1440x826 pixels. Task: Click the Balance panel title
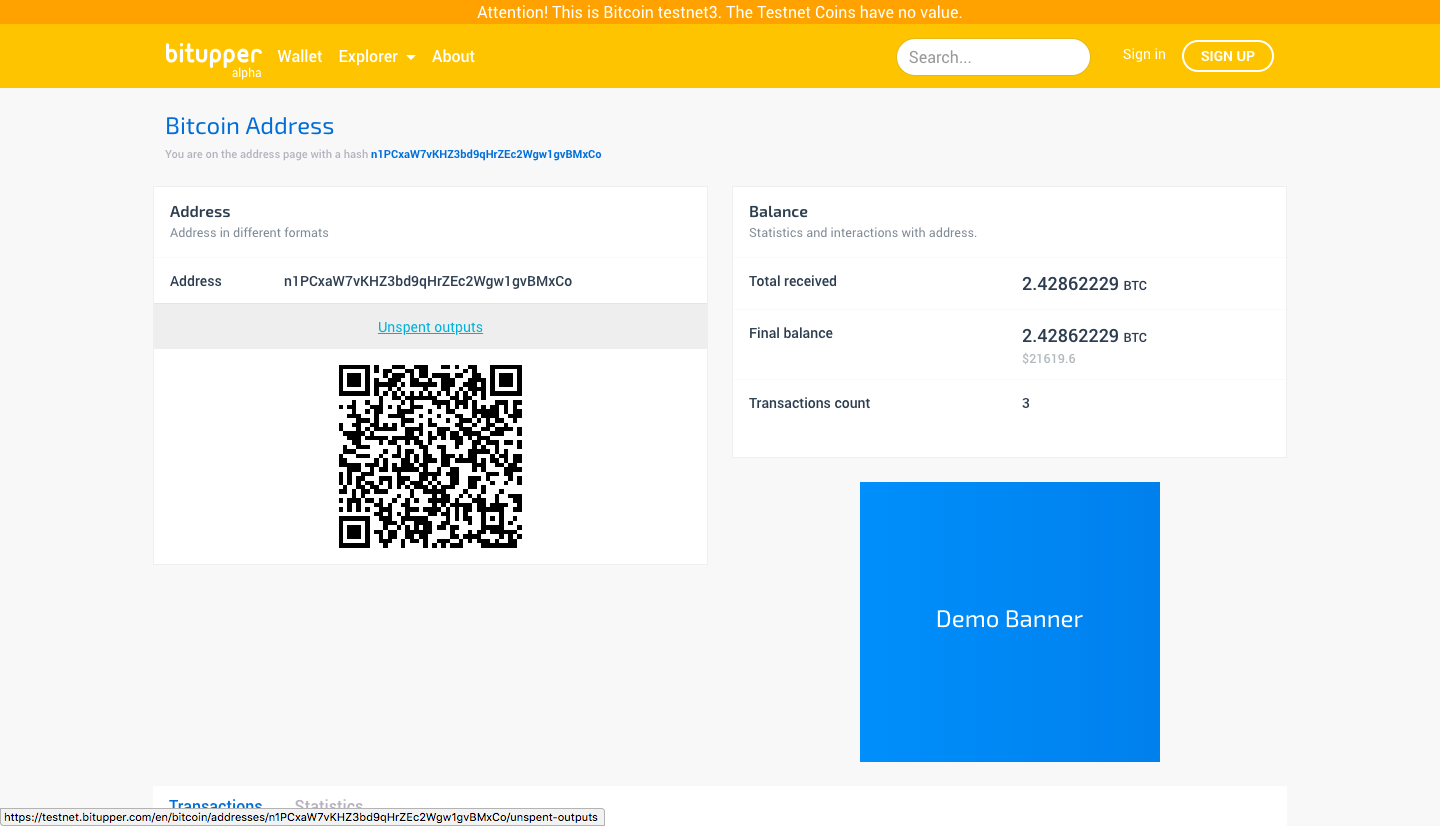[778, 212]
